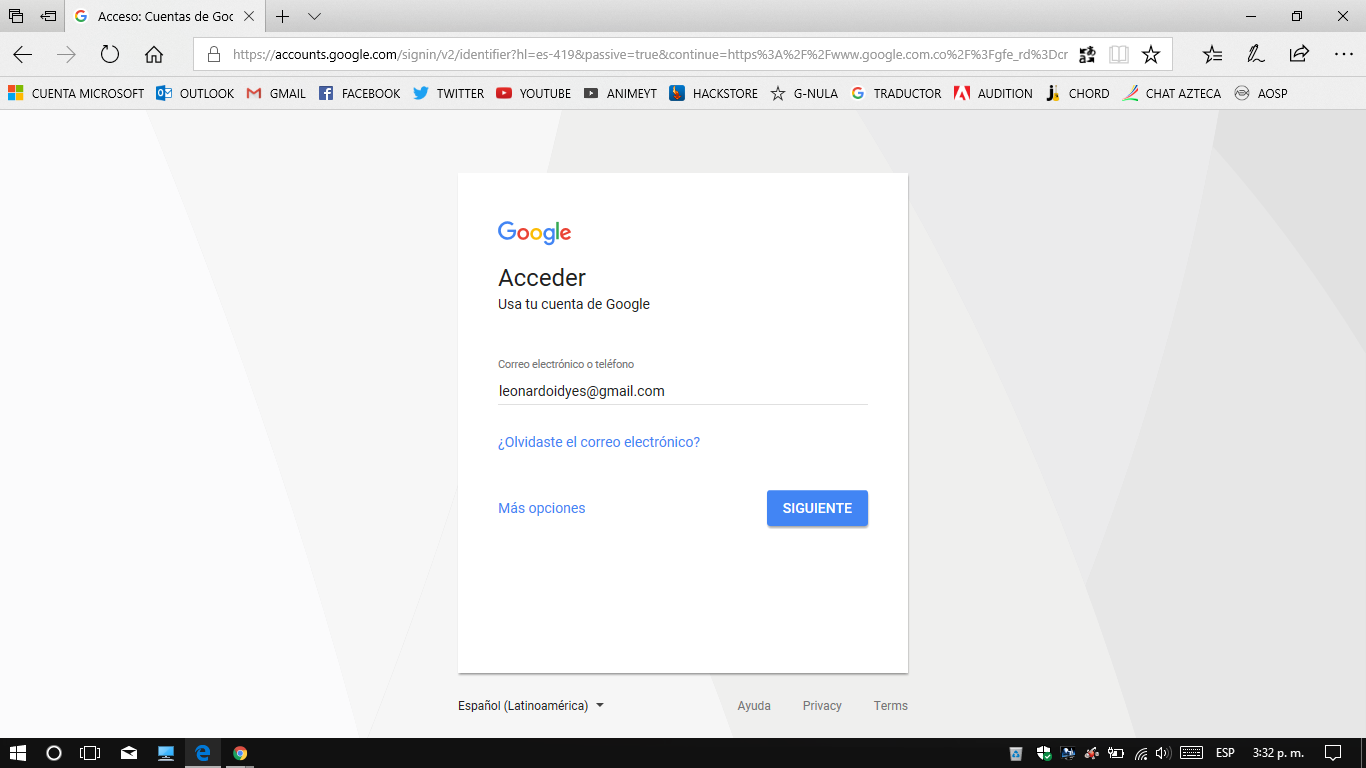Share this page
Screen dimensions: 1366x768
pos(1299,55)
